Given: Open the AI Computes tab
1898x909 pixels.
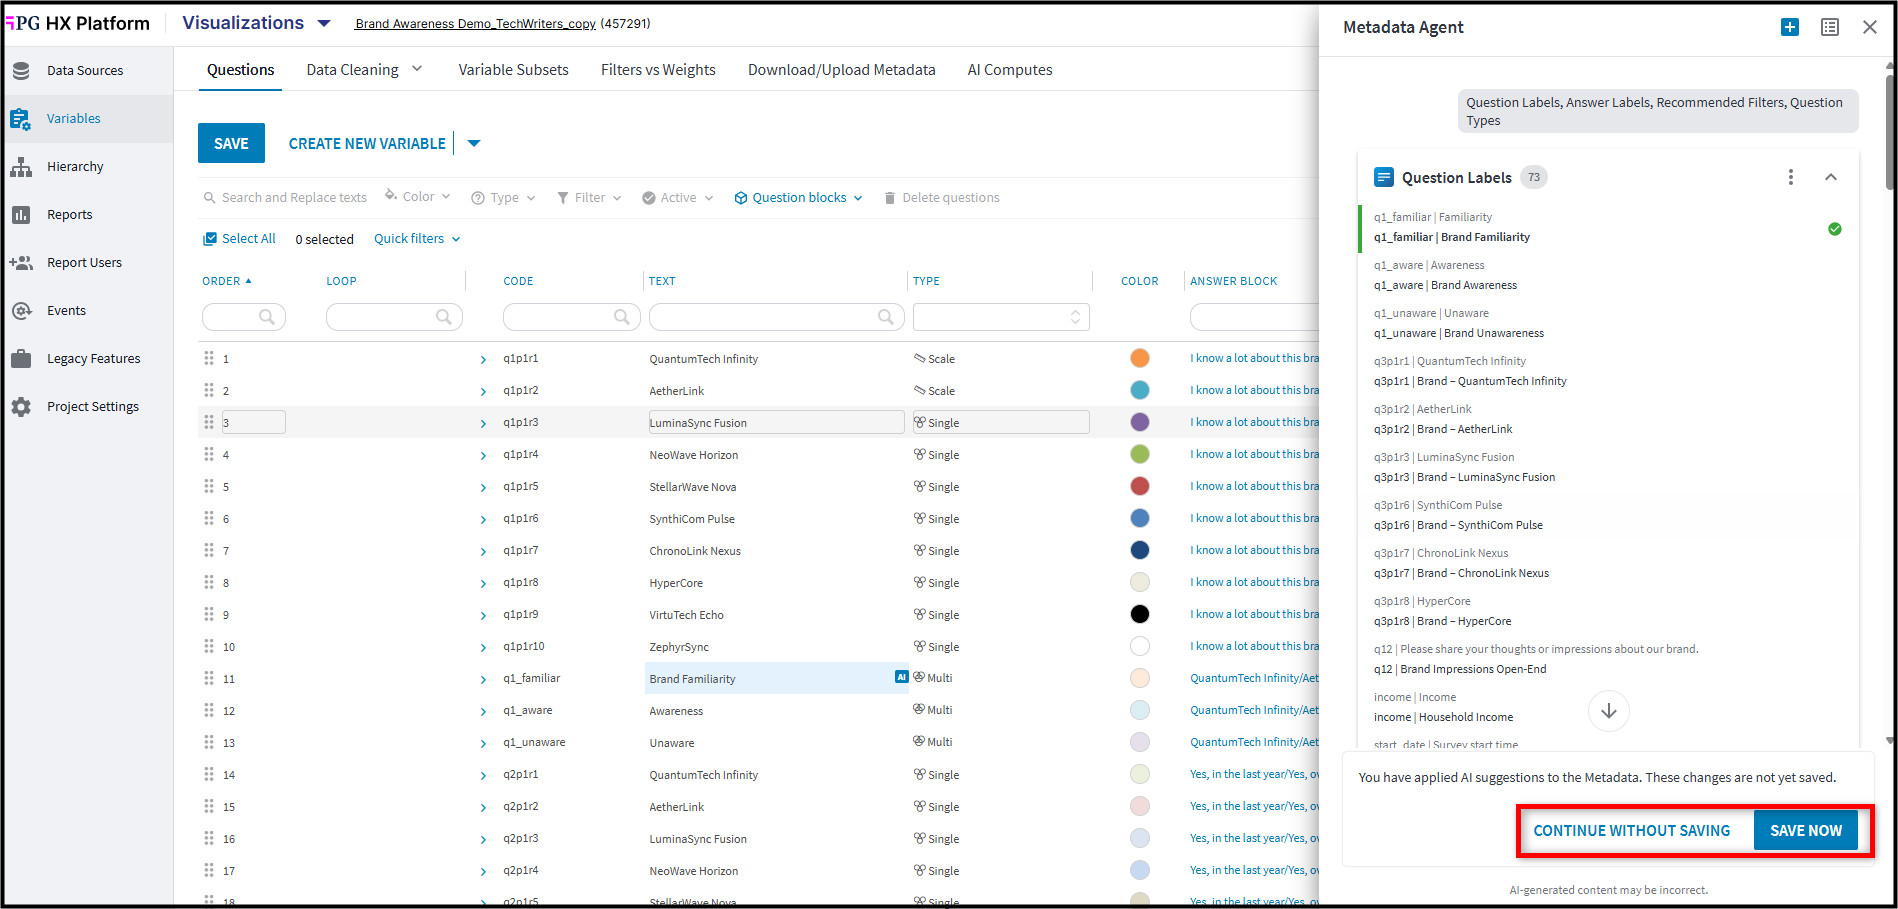Looking at the screenshot, I should point(1010,70).
